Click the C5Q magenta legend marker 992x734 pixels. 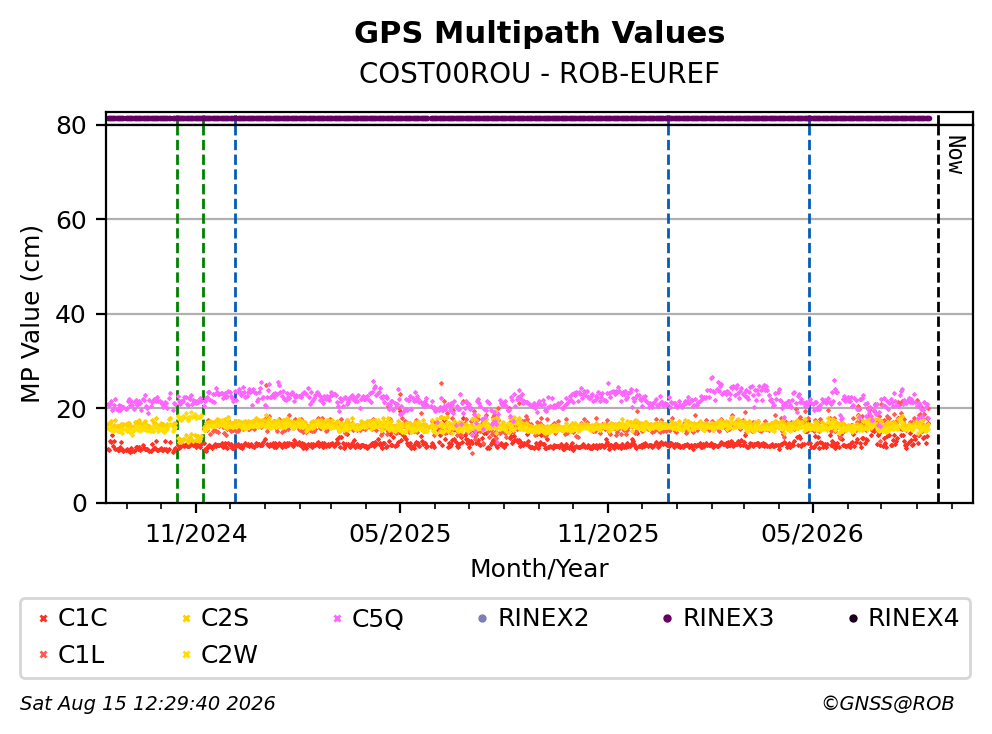point(337,618)
